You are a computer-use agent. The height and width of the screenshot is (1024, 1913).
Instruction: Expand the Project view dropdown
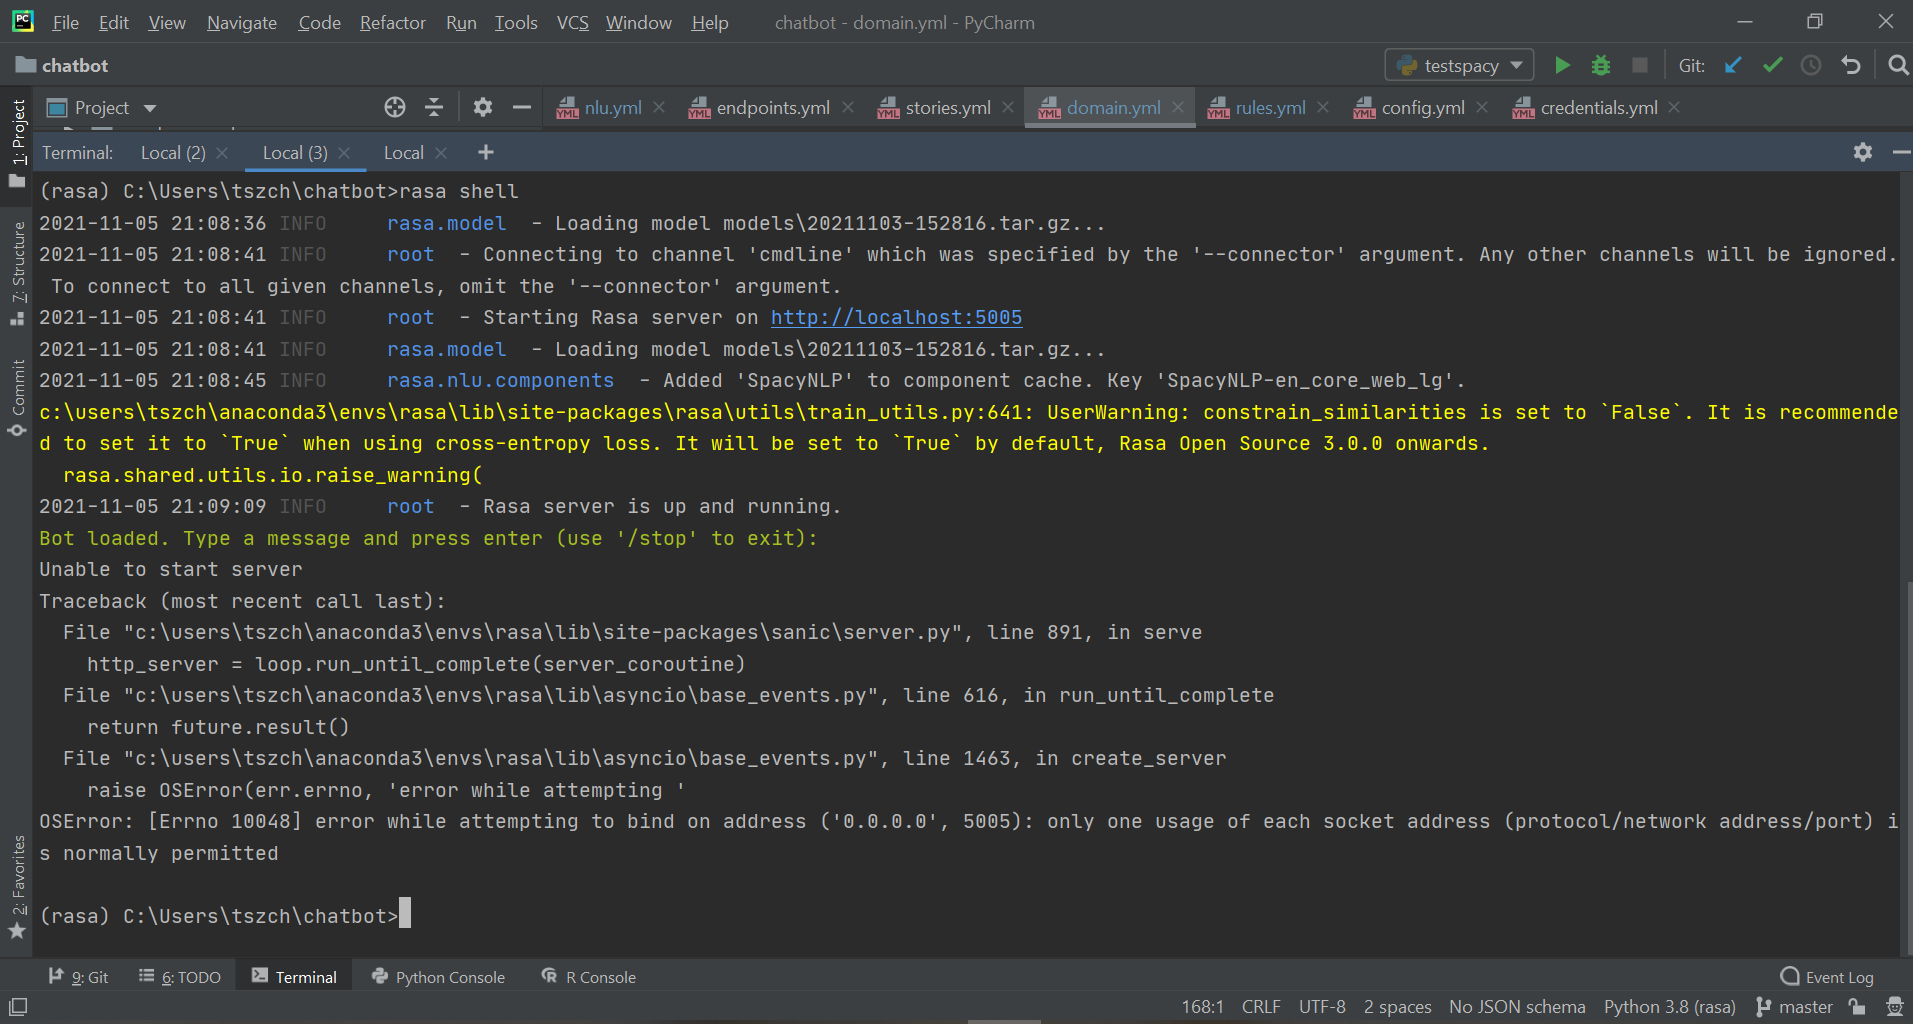(x=150, y=108)
